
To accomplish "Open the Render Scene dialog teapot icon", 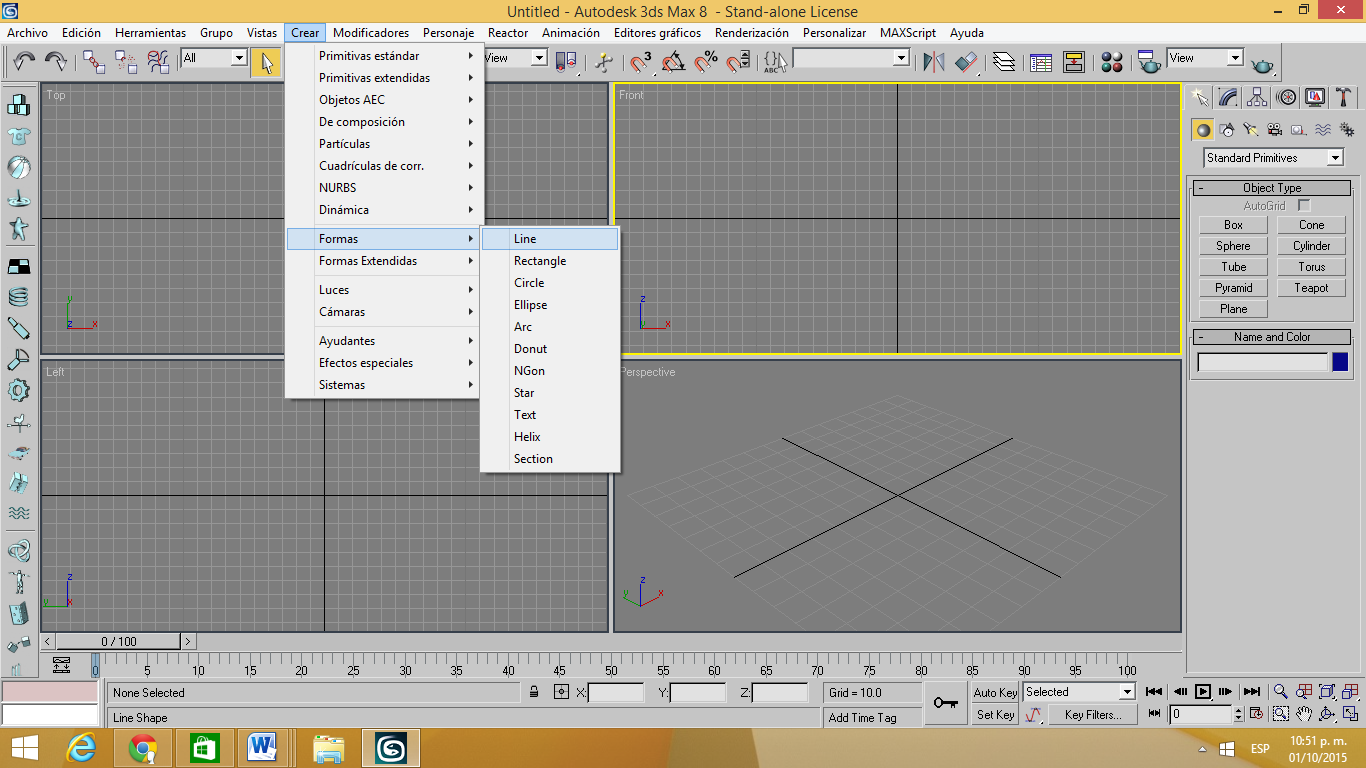I will (x=1149, y=62).
